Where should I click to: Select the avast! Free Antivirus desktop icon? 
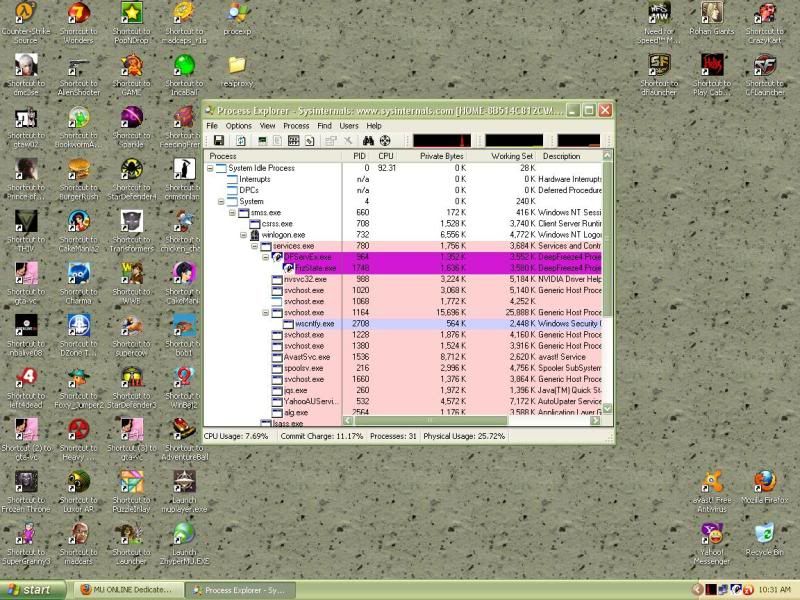click(x=712, y=492)
